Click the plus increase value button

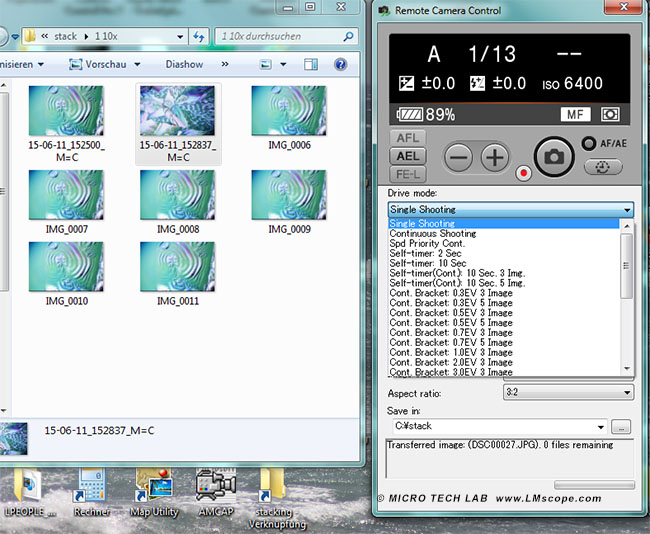pos(495,157)
